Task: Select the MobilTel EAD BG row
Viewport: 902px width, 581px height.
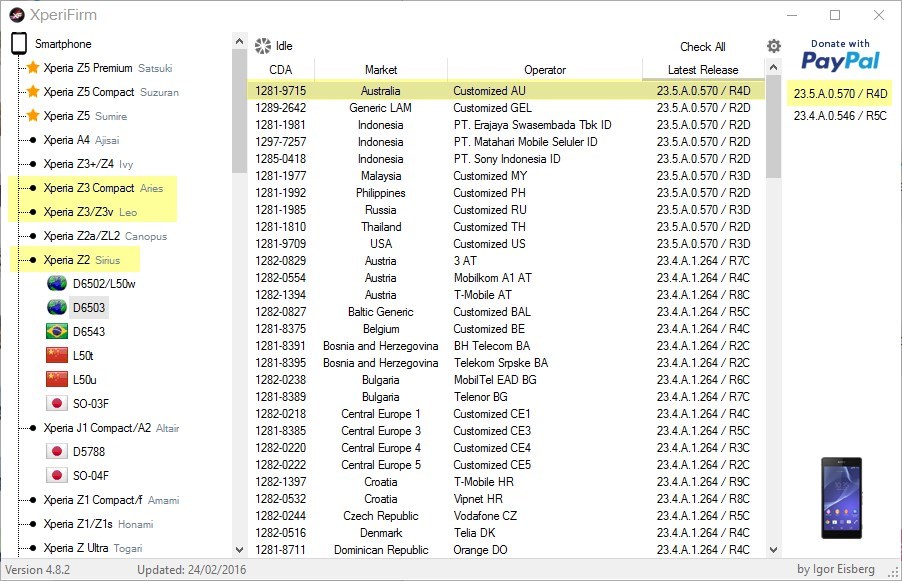Action: (x=506, y=380)
